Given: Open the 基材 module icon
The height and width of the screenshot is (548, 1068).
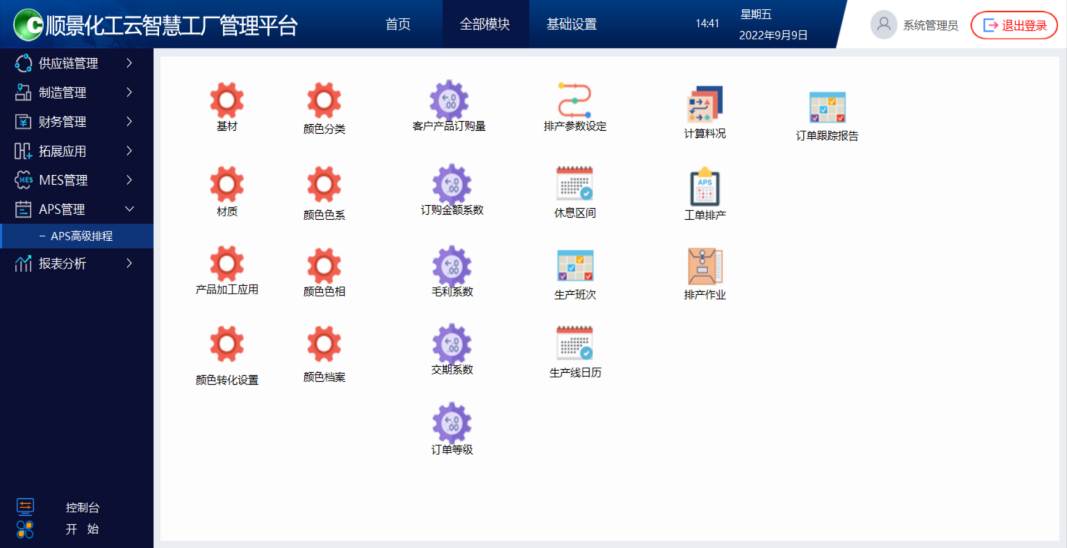Looking at the screenshot, I should [227, 100].
